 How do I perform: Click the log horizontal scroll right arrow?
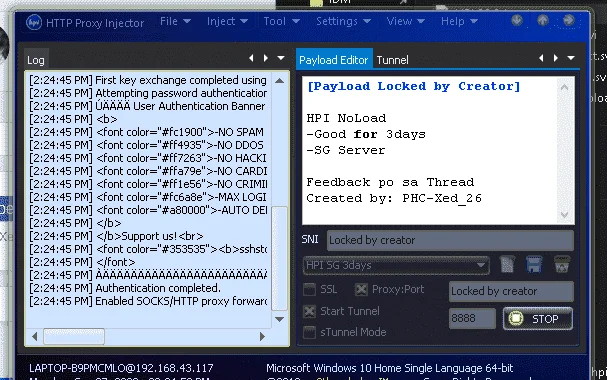click(x=262, y=336)
